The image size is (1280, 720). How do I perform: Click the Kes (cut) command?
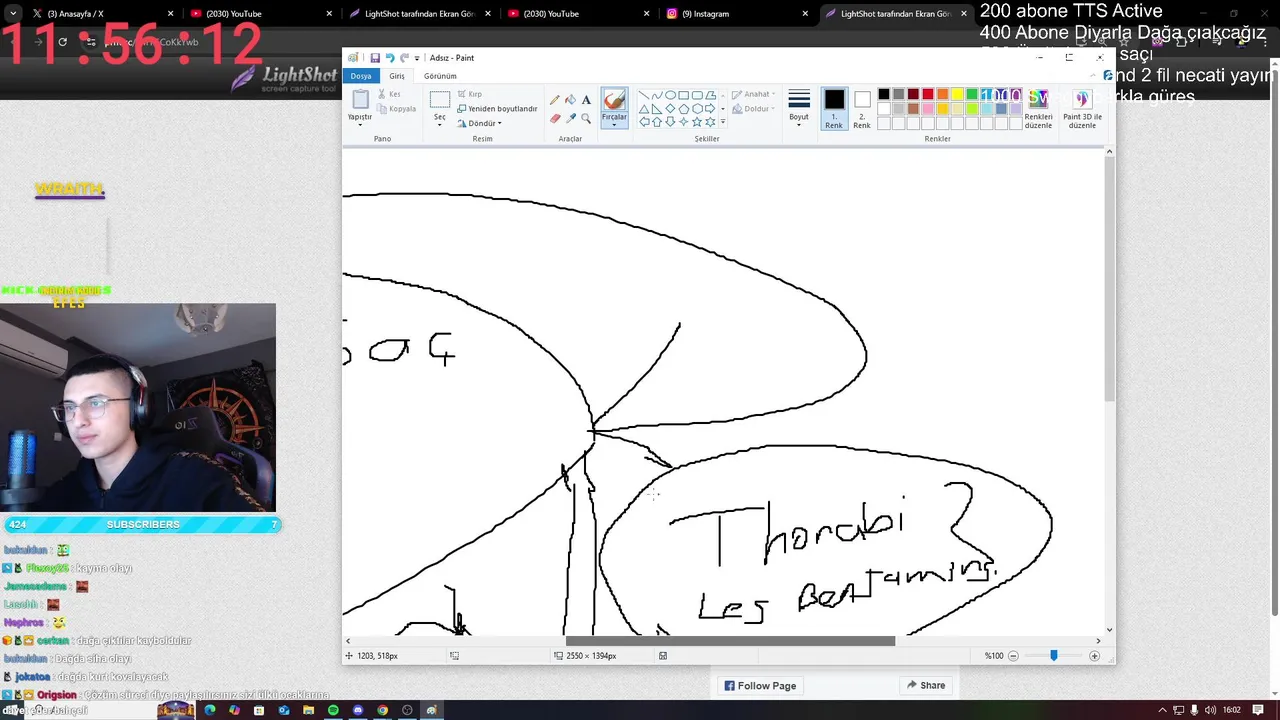[390, 94]
